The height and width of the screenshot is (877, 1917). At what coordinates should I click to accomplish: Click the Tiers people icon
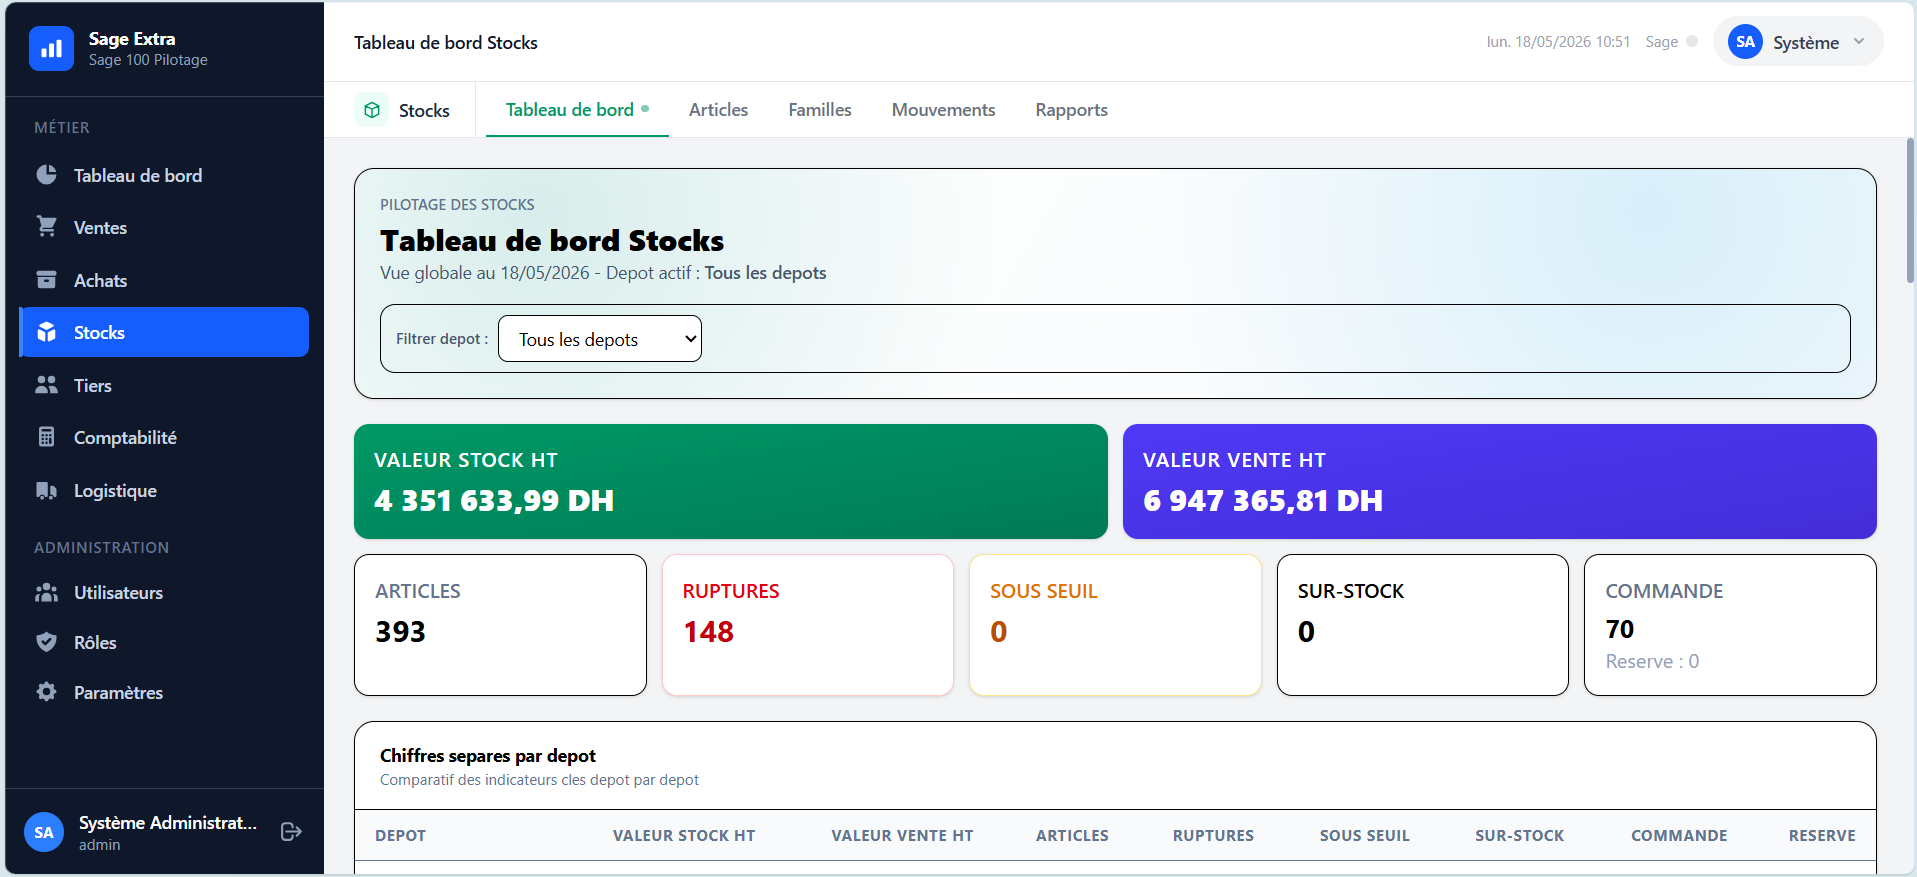click(46, 385)
